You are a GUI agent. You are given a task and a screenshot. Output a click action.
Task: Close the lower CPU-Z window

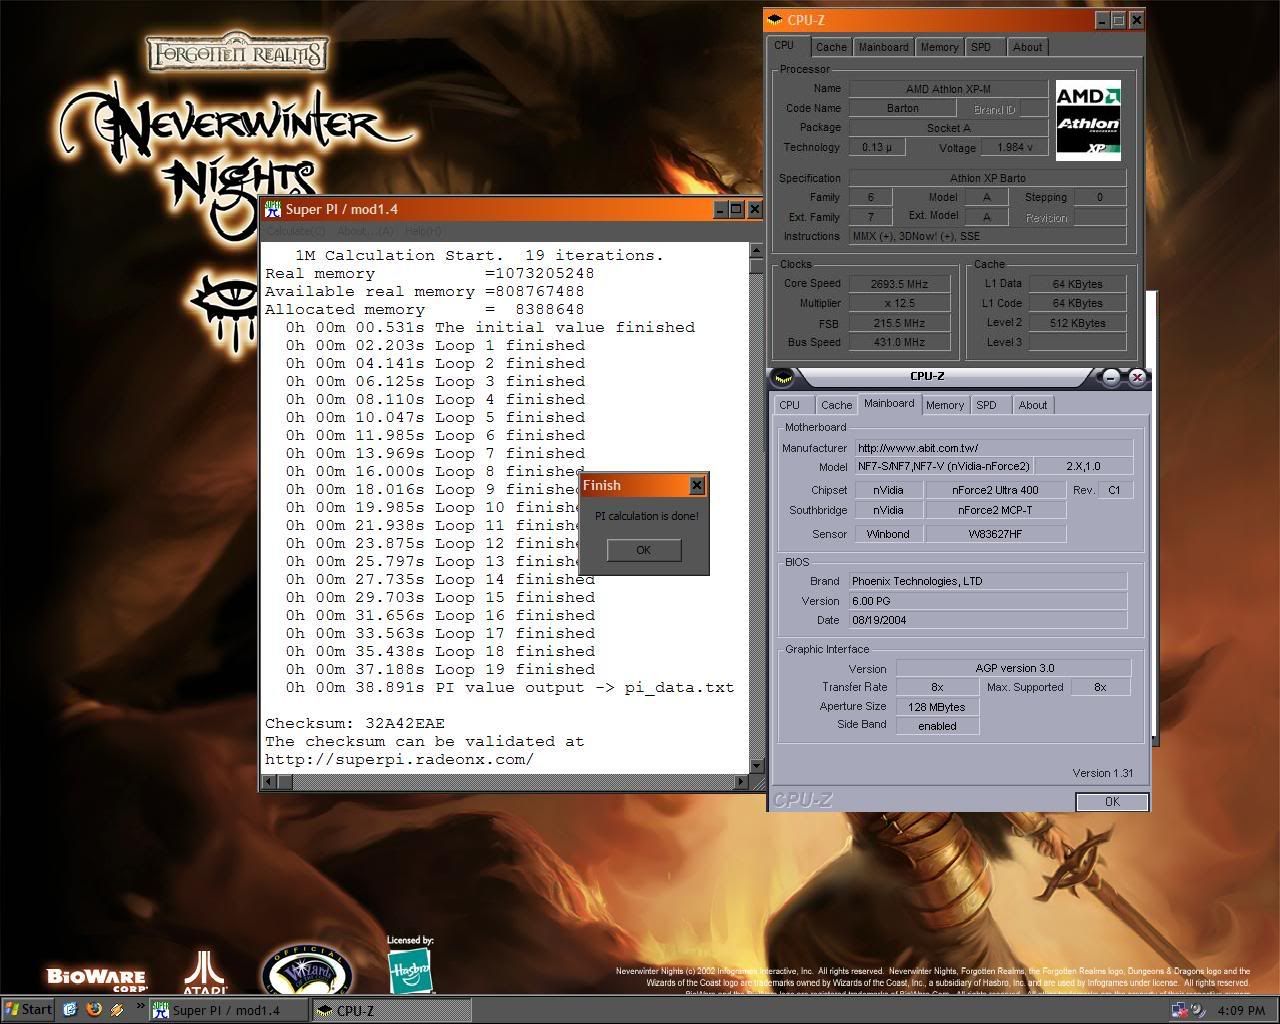tap(1137, 377)
